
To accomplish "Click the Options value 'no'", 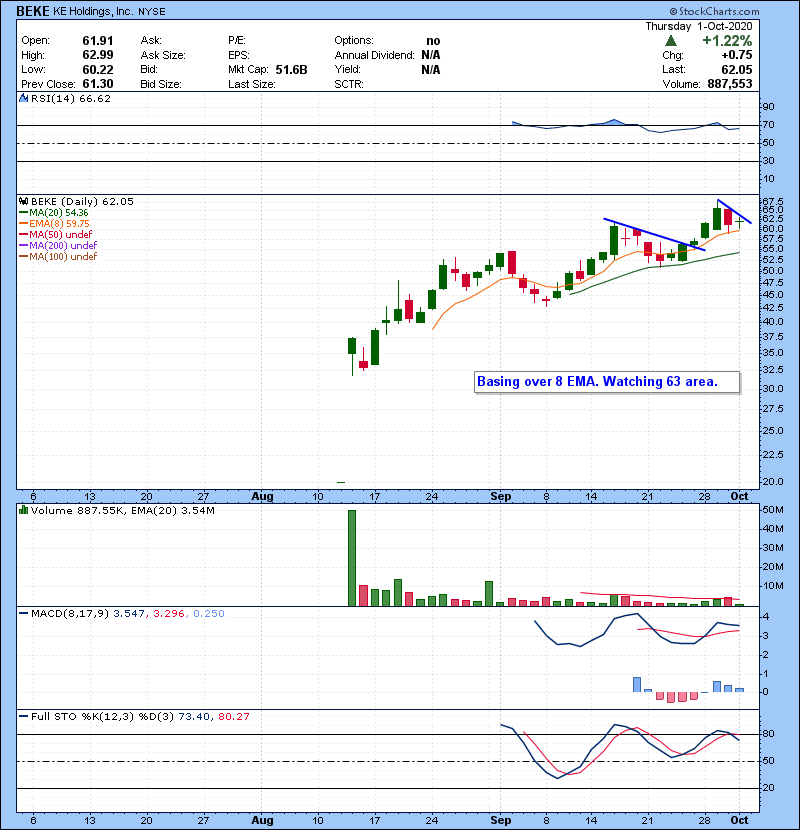I will tap(433, 41).
